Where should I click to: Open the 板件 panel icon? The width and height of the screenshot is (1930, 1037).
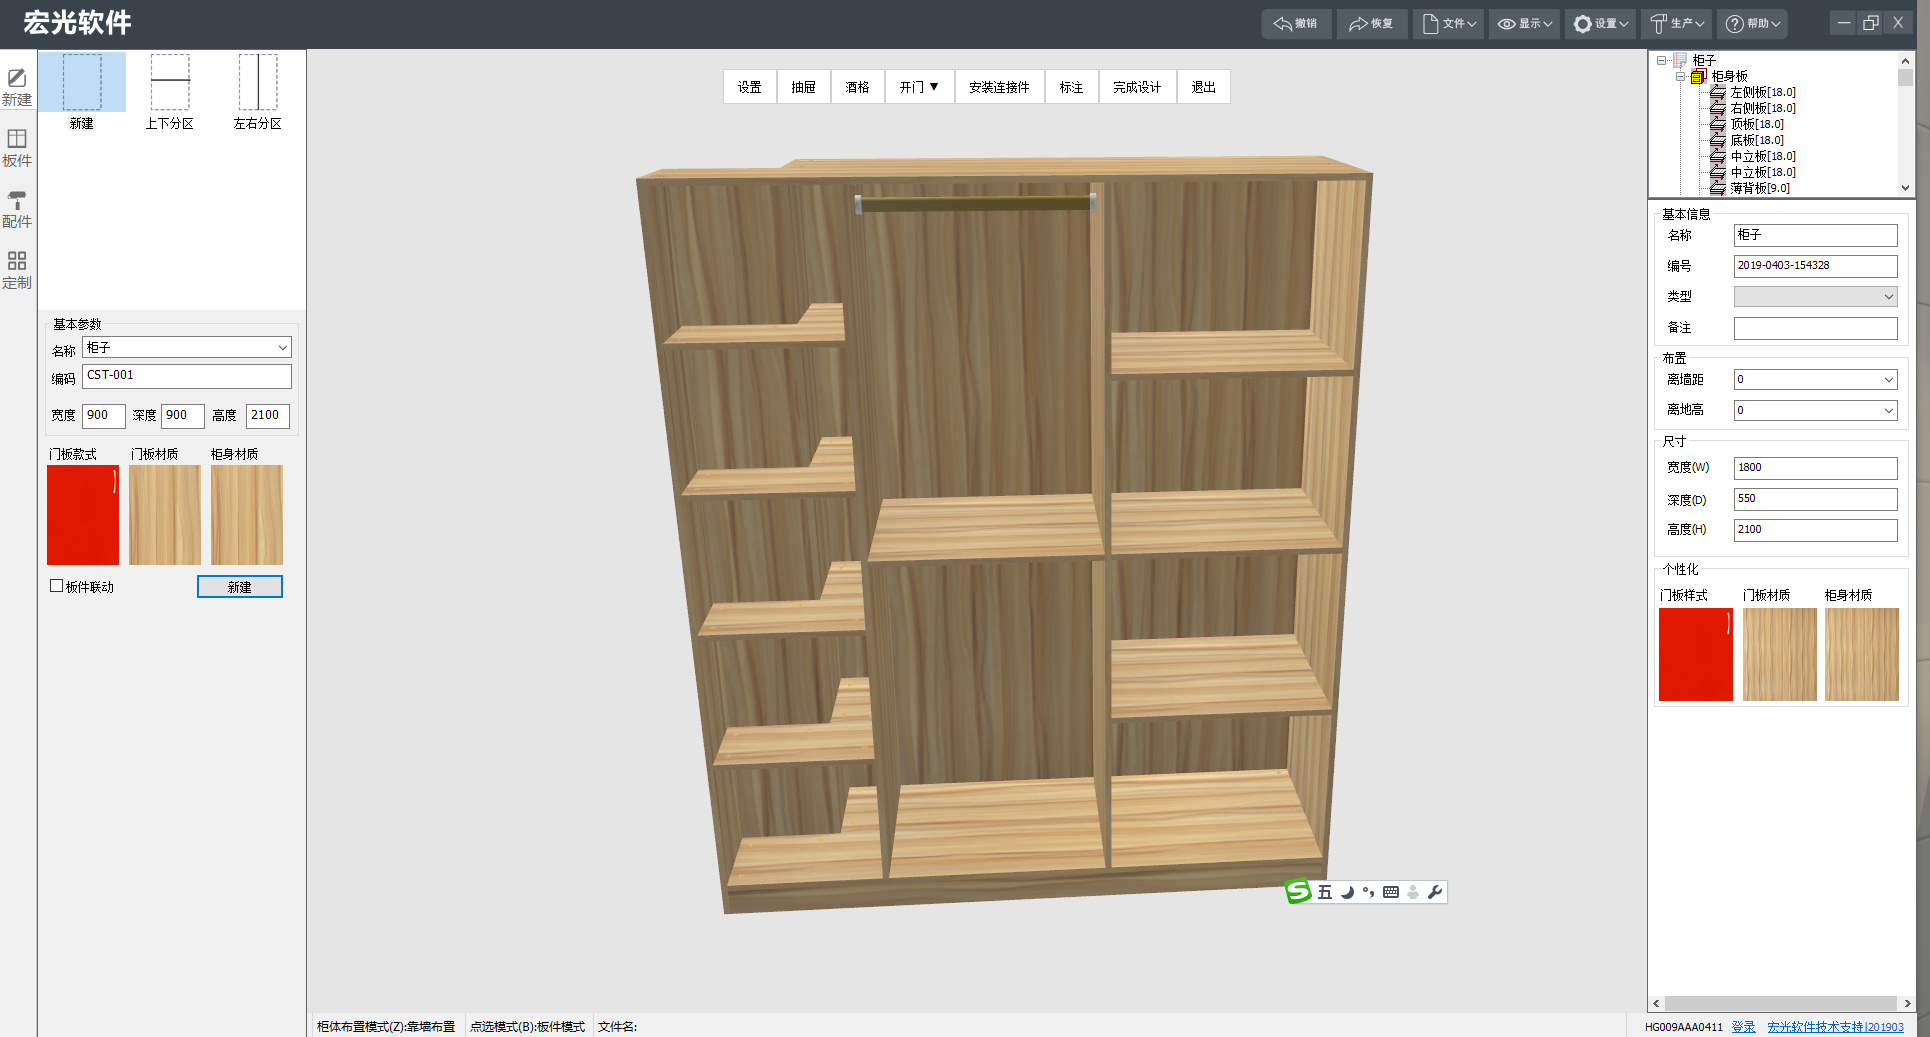17,148
